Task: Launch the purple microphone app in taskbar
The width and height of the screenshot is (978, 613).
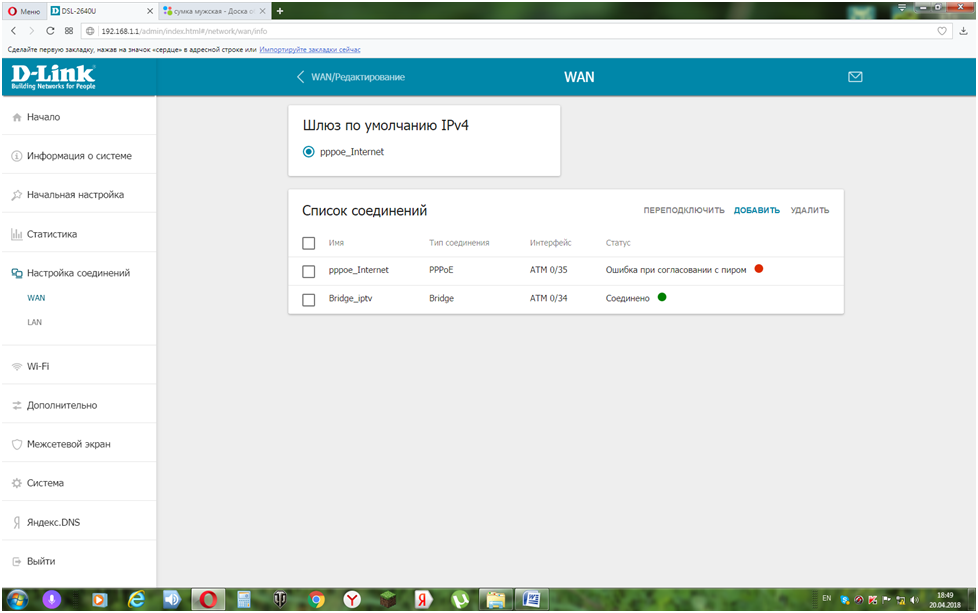Action: 52,599
